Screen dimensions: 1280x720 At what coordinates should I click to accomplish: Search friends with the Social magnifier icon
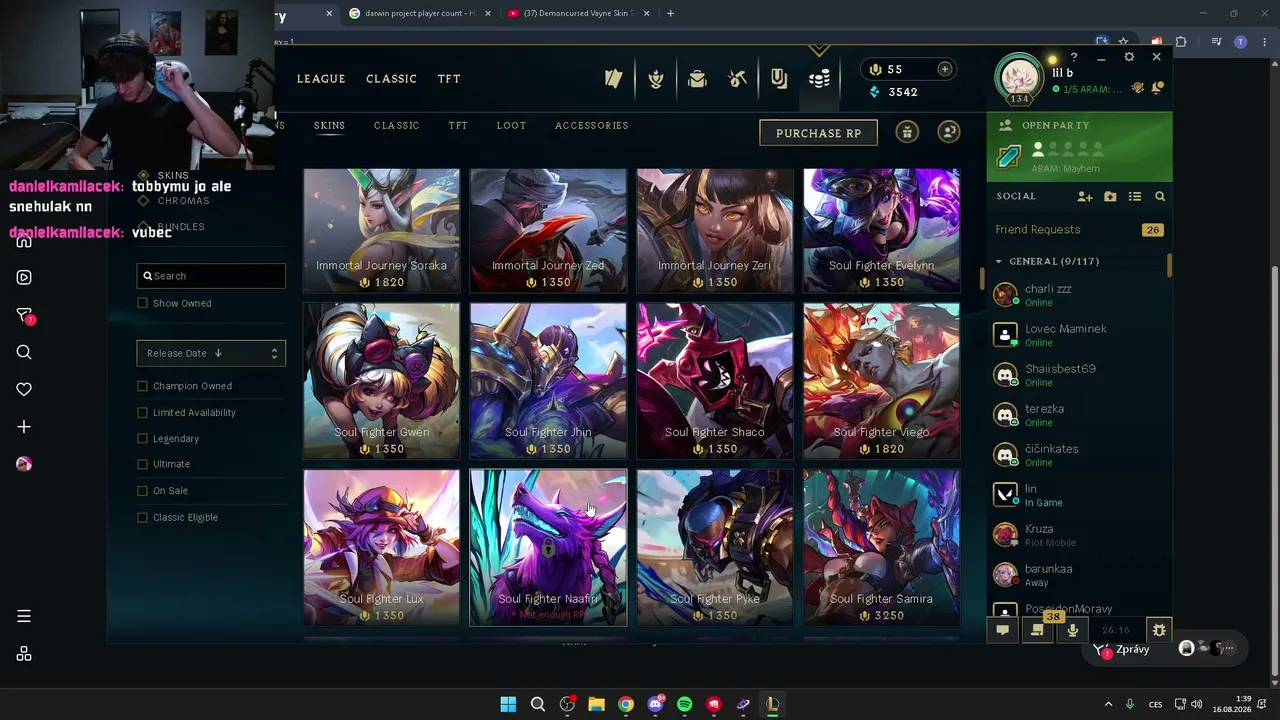(x=1160, y=197)
